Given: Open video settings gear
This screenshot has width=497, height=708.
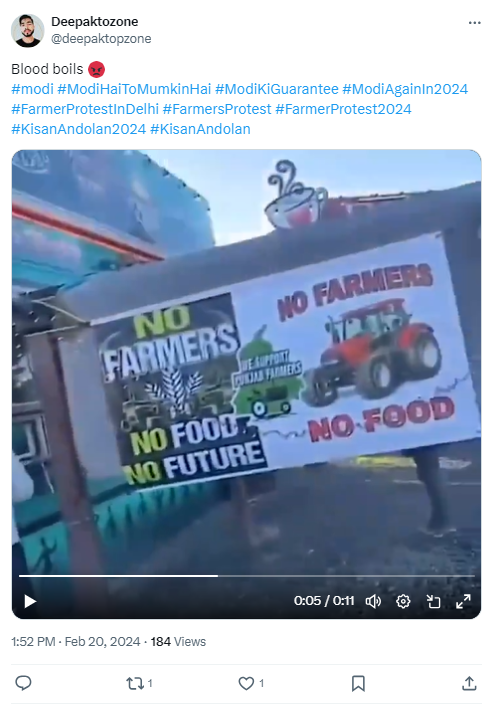Looking at the screenshot, I should pos(403,601).
